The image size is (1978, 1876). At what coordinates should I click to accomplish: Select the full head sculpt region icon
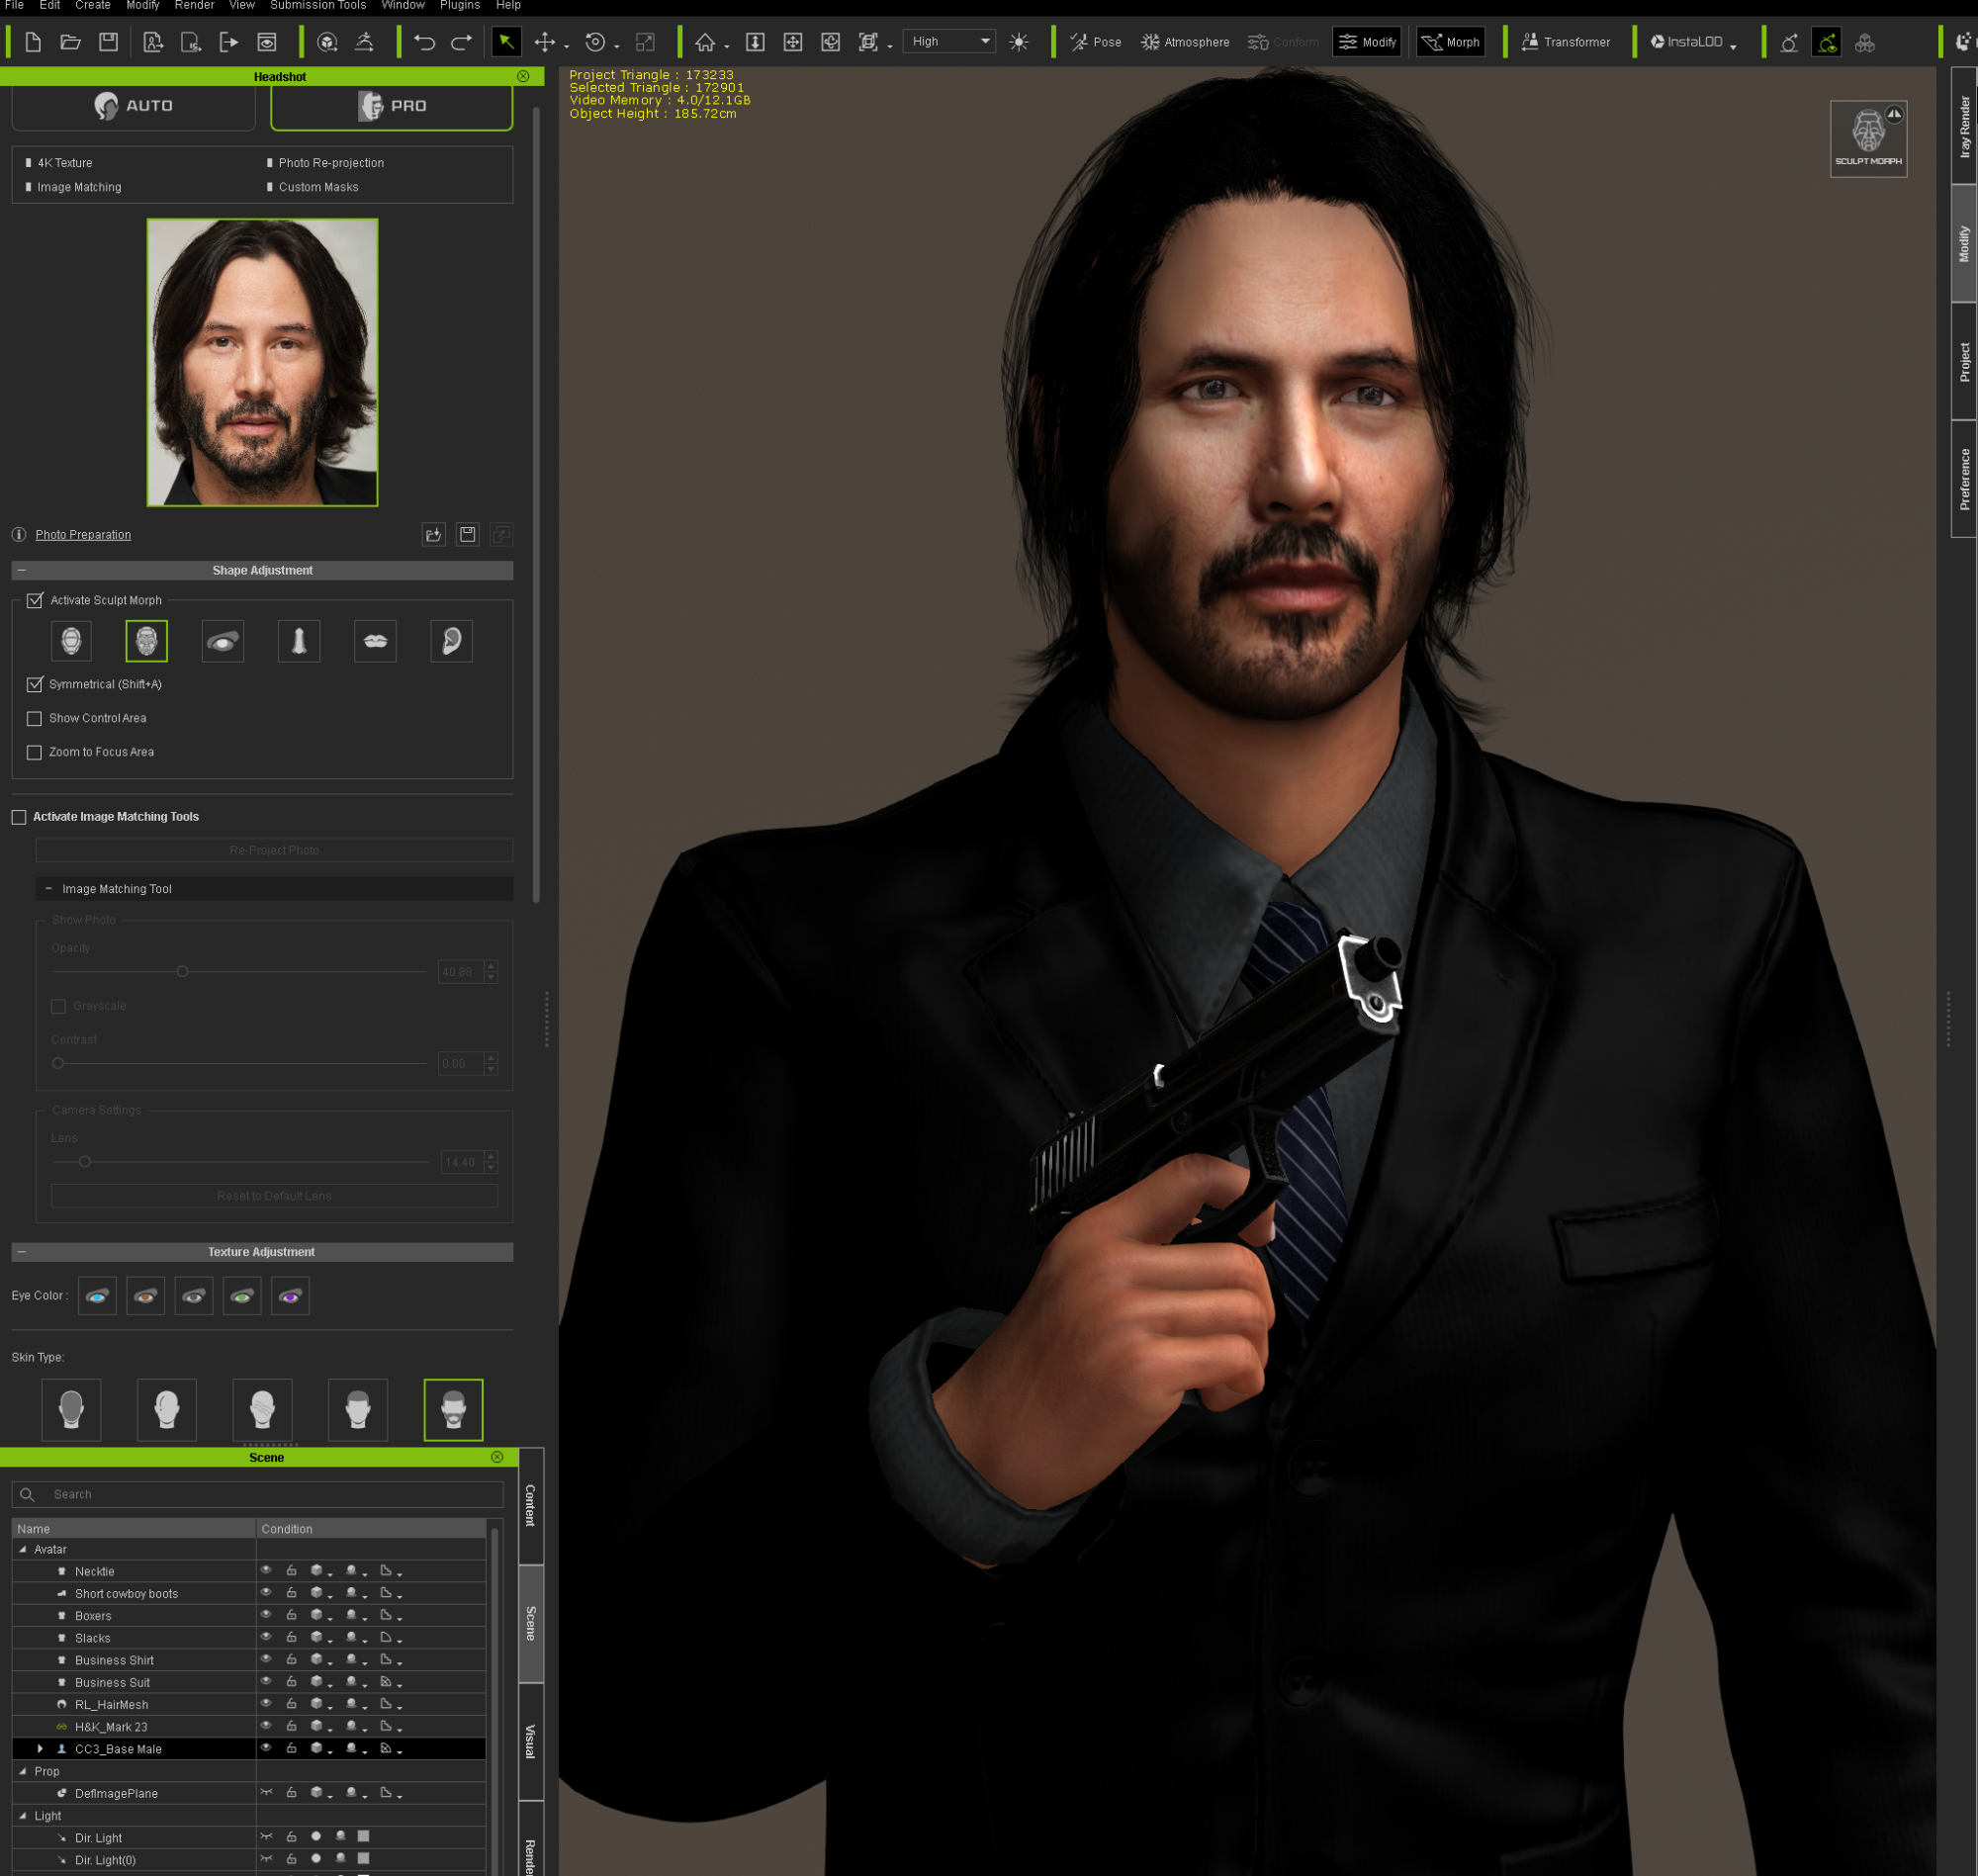pos(71,641)
